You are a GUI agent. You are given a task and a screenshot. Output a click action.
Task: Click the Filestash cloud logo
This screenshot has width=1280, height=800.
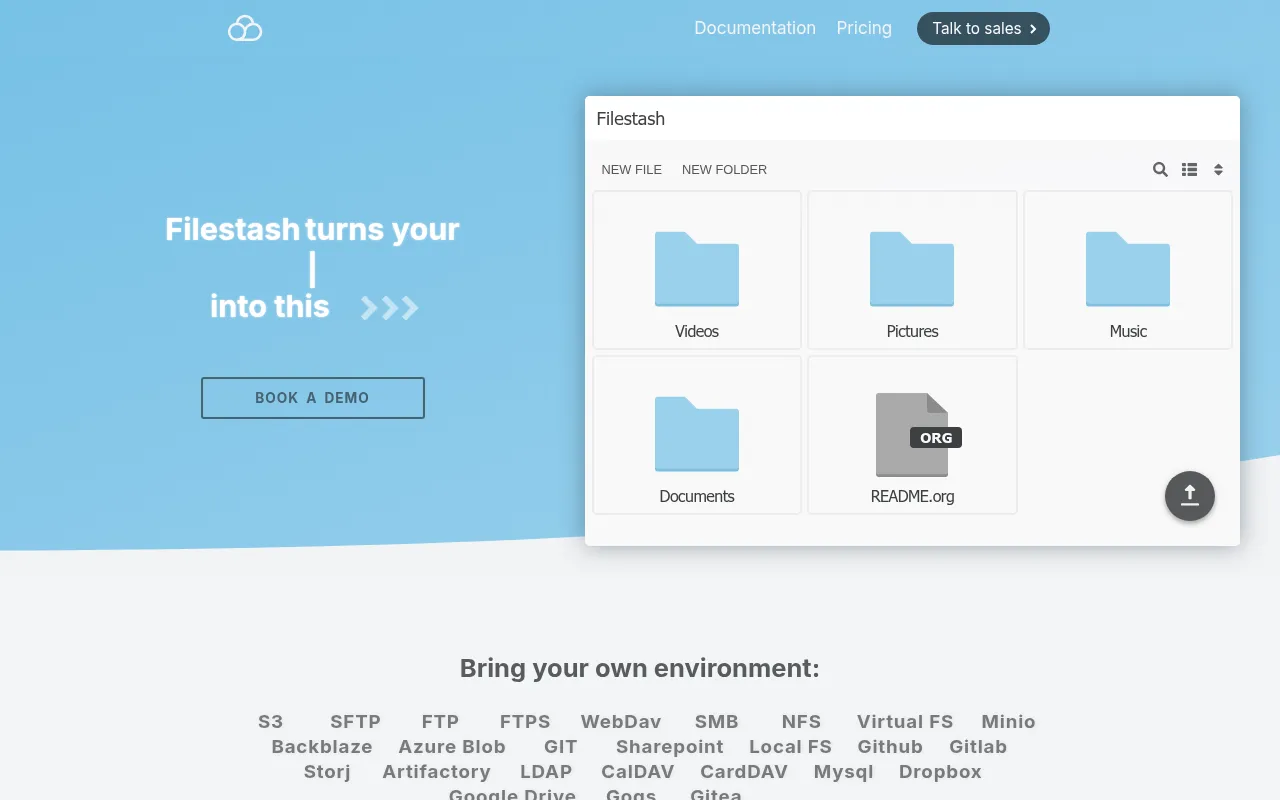245,29
